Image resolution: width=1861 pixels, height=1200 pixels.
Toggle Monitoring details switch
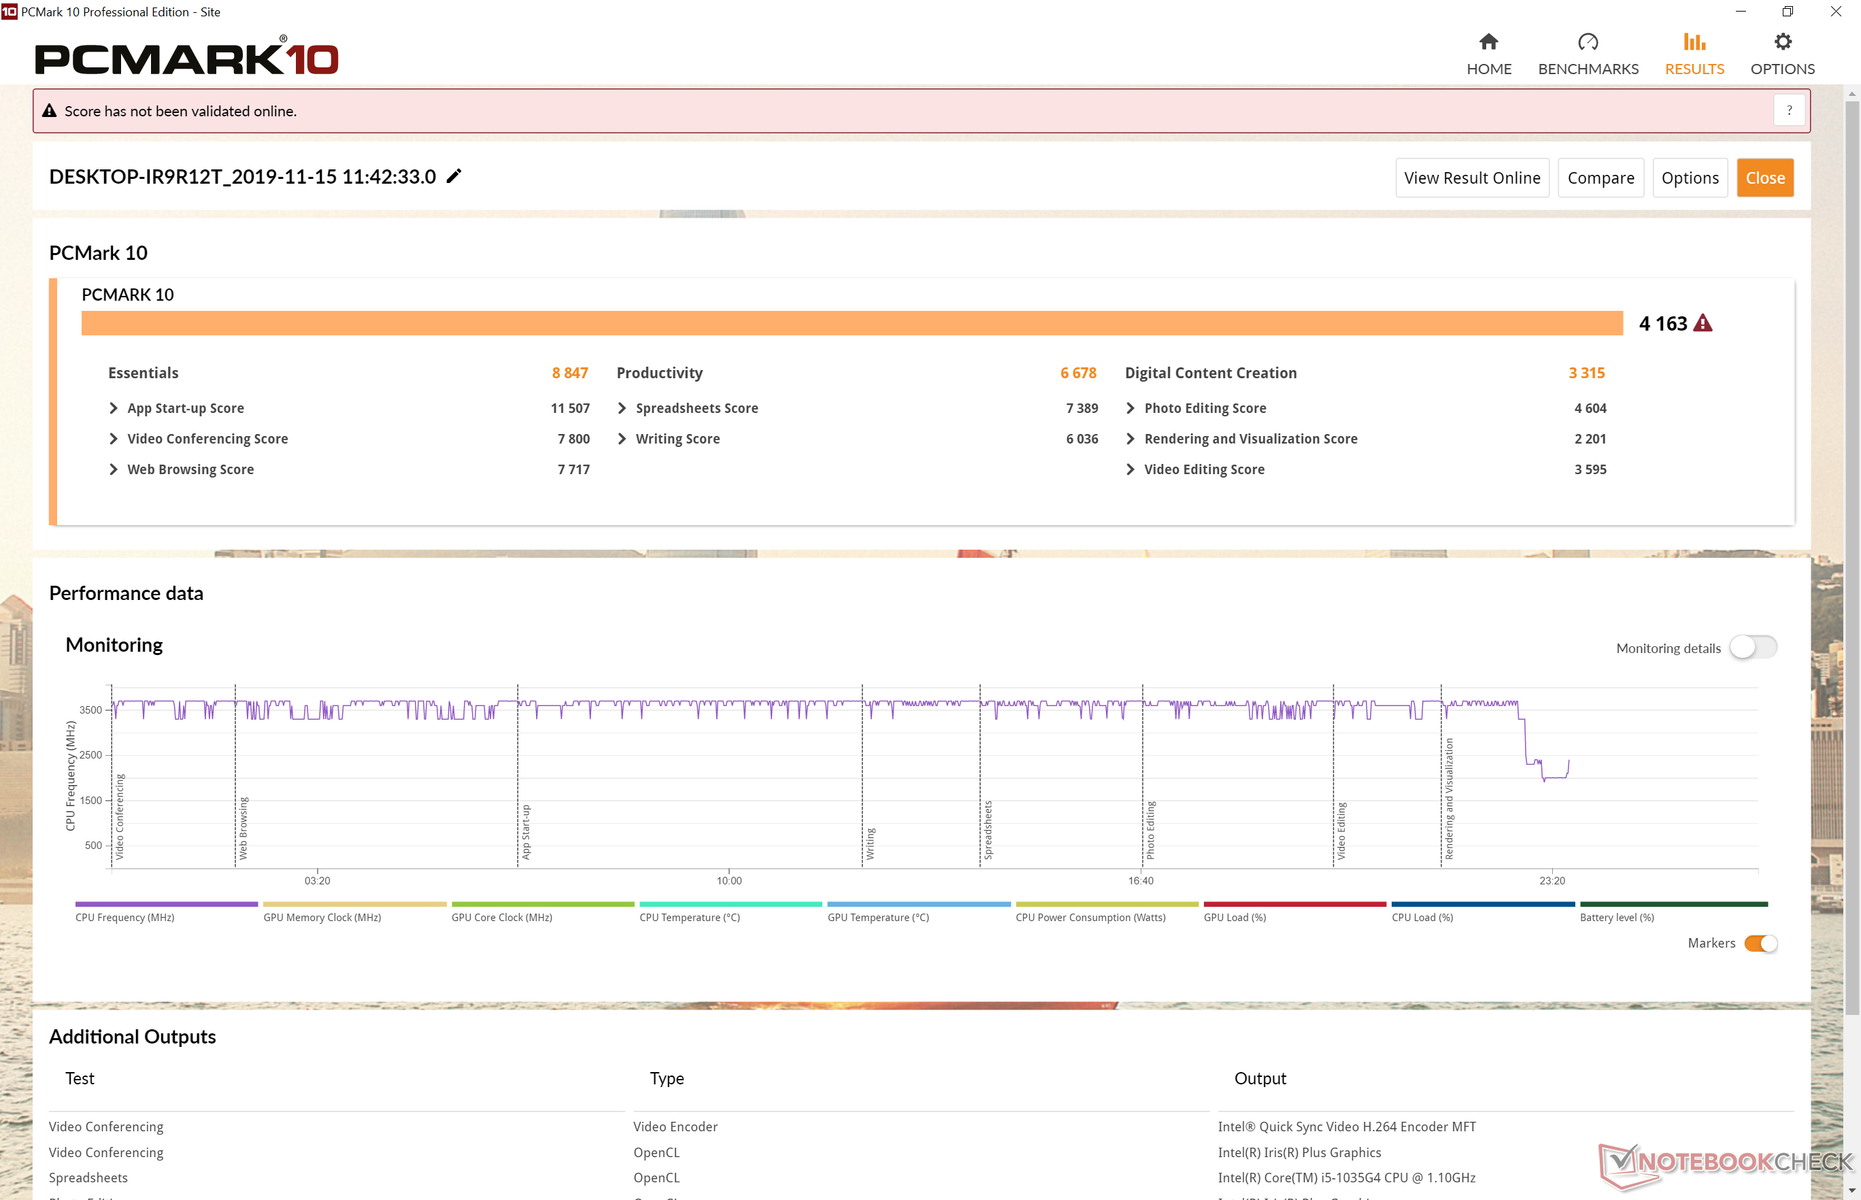coord(1753,648)
